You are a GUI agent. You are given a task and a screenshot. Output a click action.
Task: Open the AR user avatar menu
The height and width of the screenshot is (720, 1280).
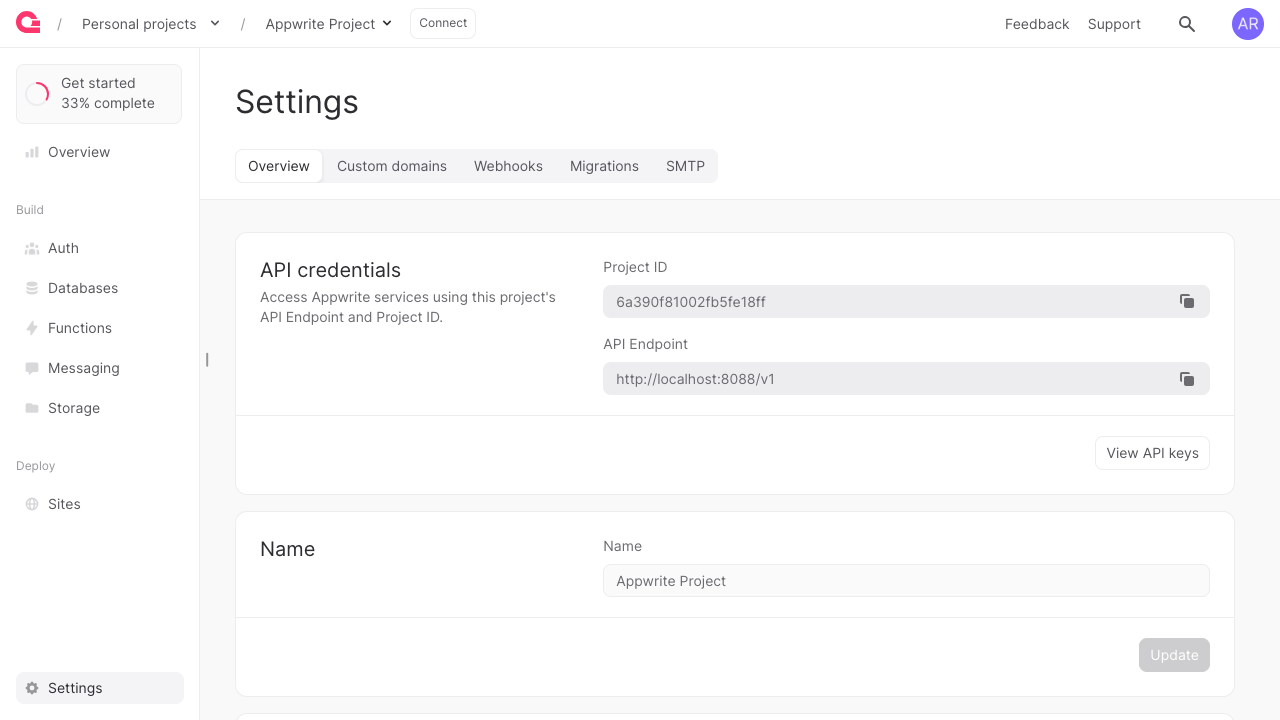tap(1248, 24)
